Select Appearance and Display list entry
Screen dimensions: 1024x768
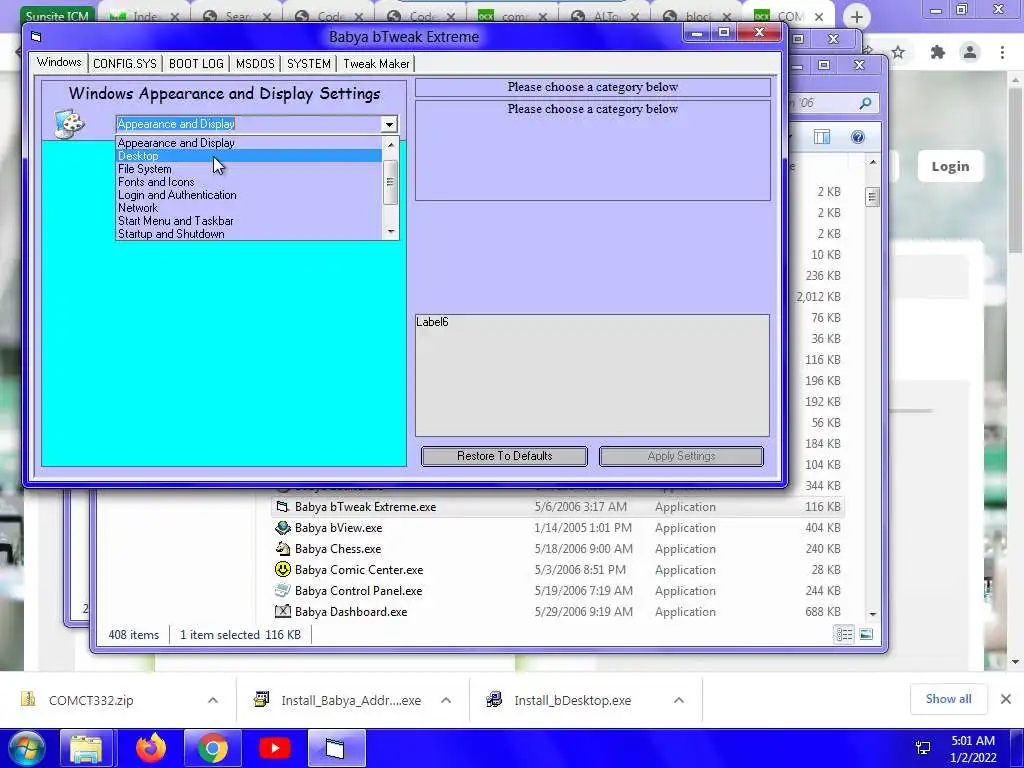pyautogui.click(x=249, y=142)
